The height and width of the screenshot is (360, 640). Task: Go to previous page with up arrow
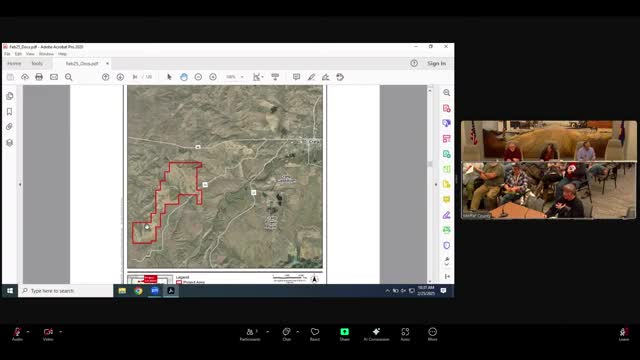pyautogui.click(x=106, y=77)
